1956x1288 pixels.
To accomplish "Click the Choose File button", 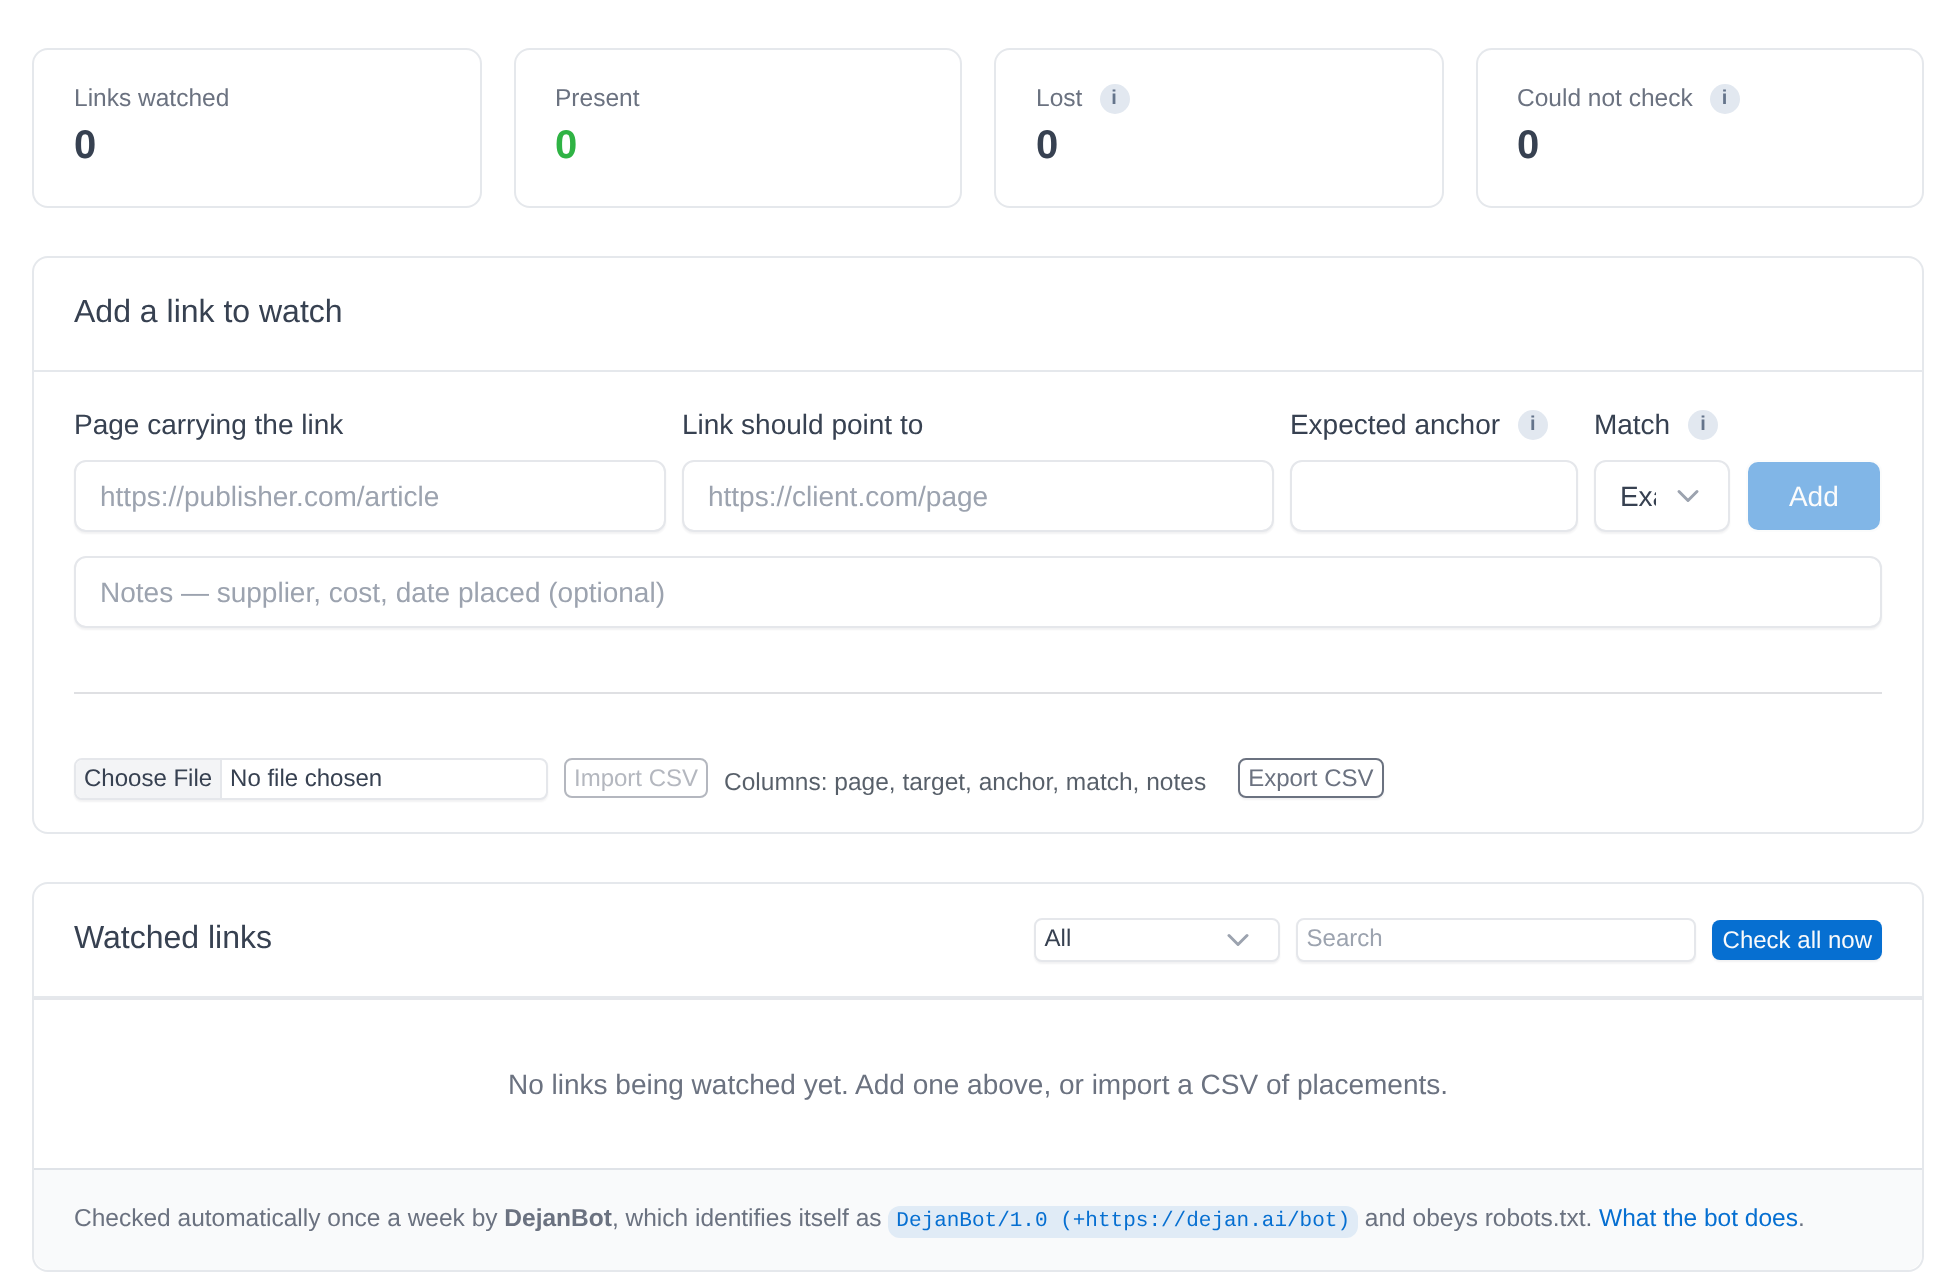I will pyautogui.click(x=148, y=778).
